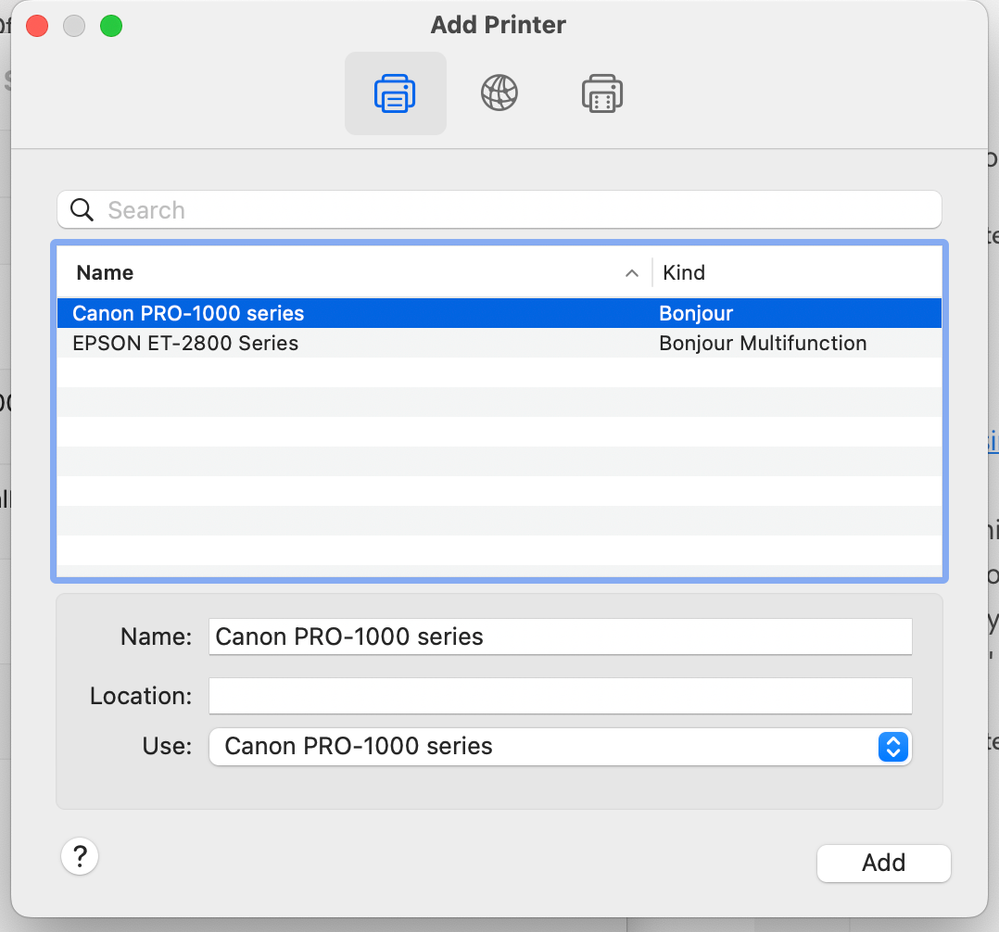Click the Add button

tap(883, 863)
